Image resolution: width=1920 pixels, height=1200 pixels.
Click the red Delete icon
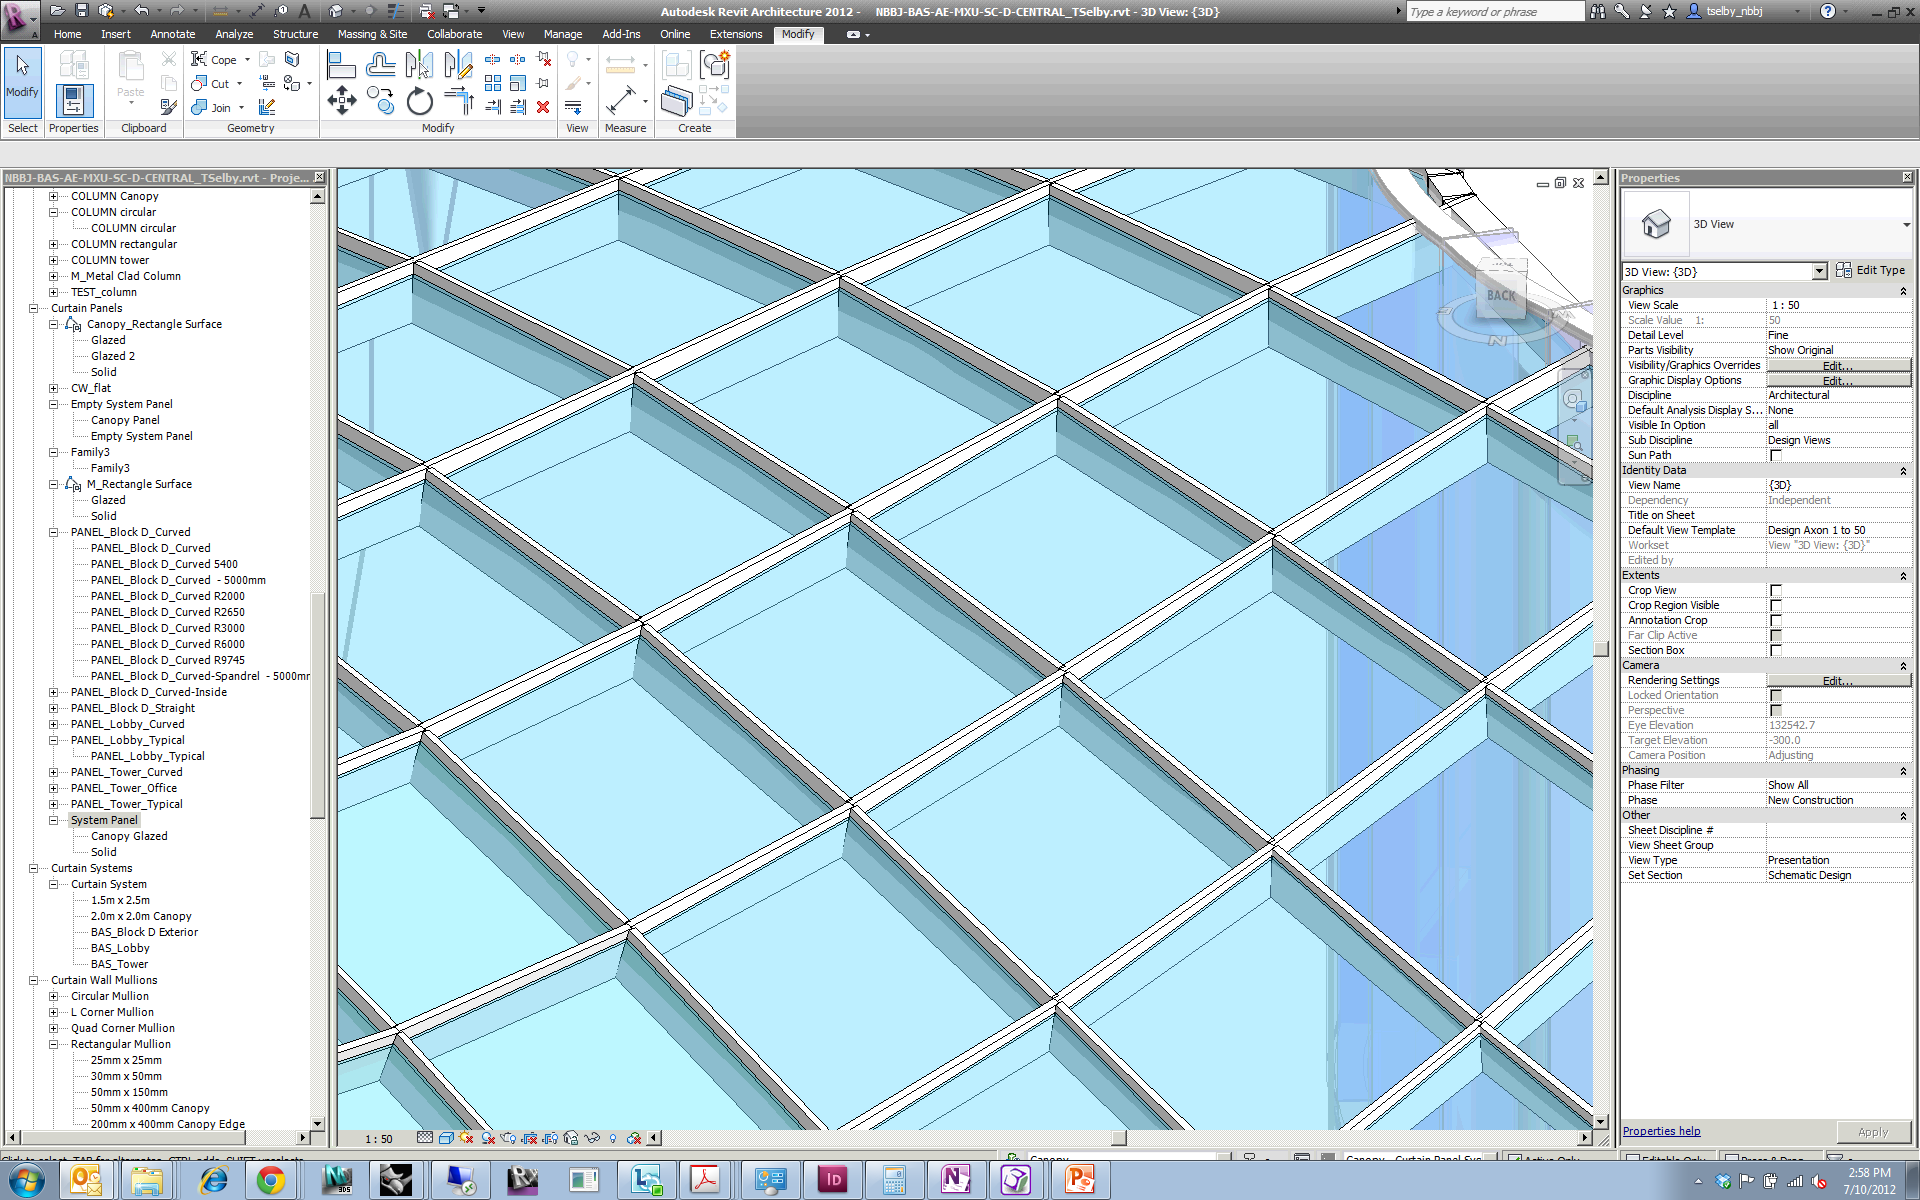point(543,107)
